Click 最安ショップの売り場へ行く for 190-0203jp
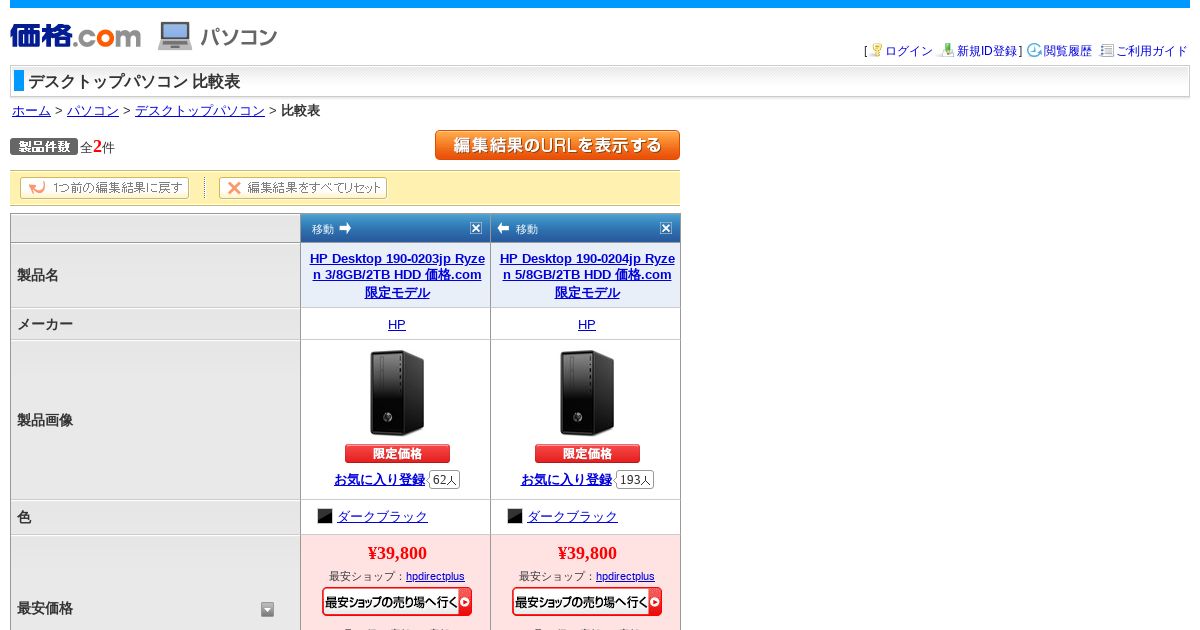The height and width of the screenshot is (630, 1200). 397,602
